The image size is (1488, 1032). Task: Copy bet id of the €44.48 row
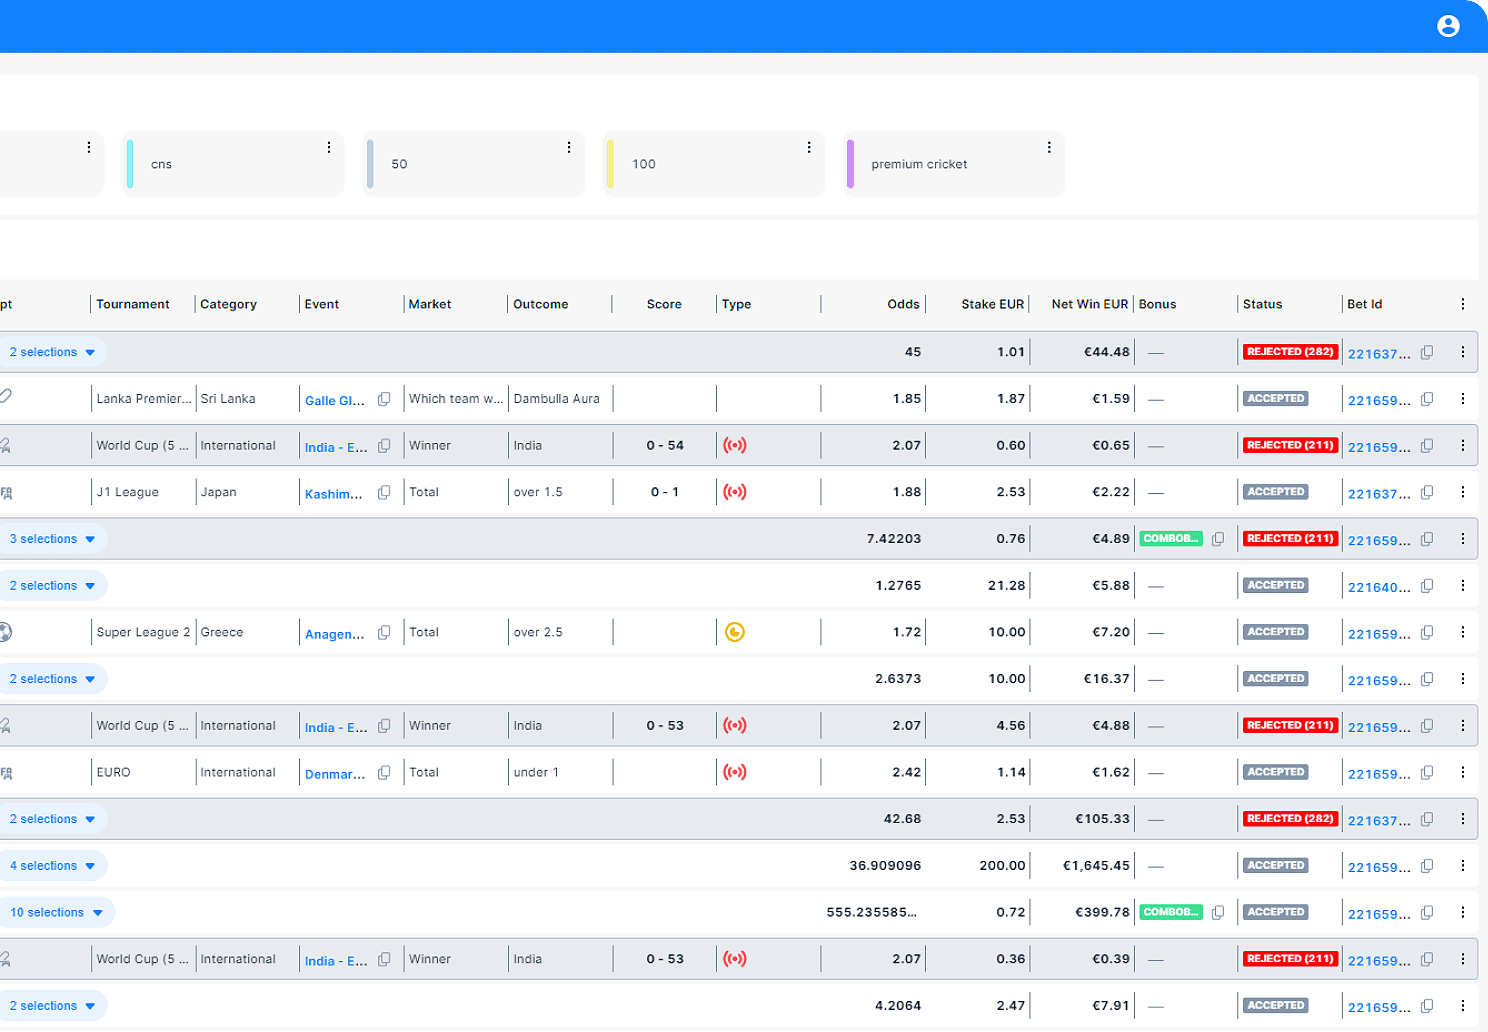1427,352
